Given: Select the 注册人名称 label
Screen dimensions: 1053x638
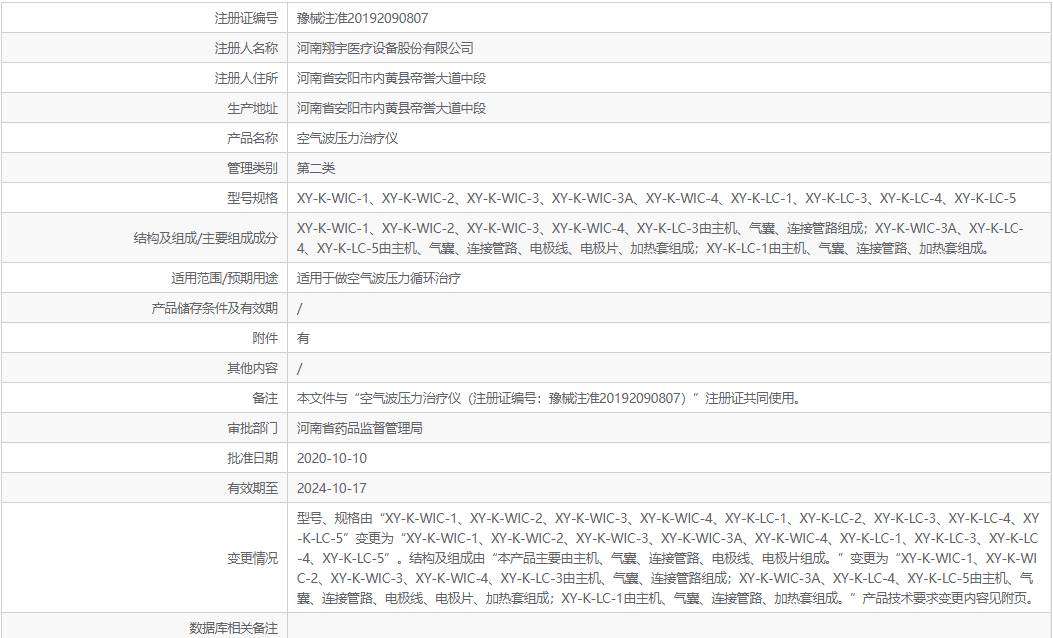Looking at the screenshot, I should 245,48.
